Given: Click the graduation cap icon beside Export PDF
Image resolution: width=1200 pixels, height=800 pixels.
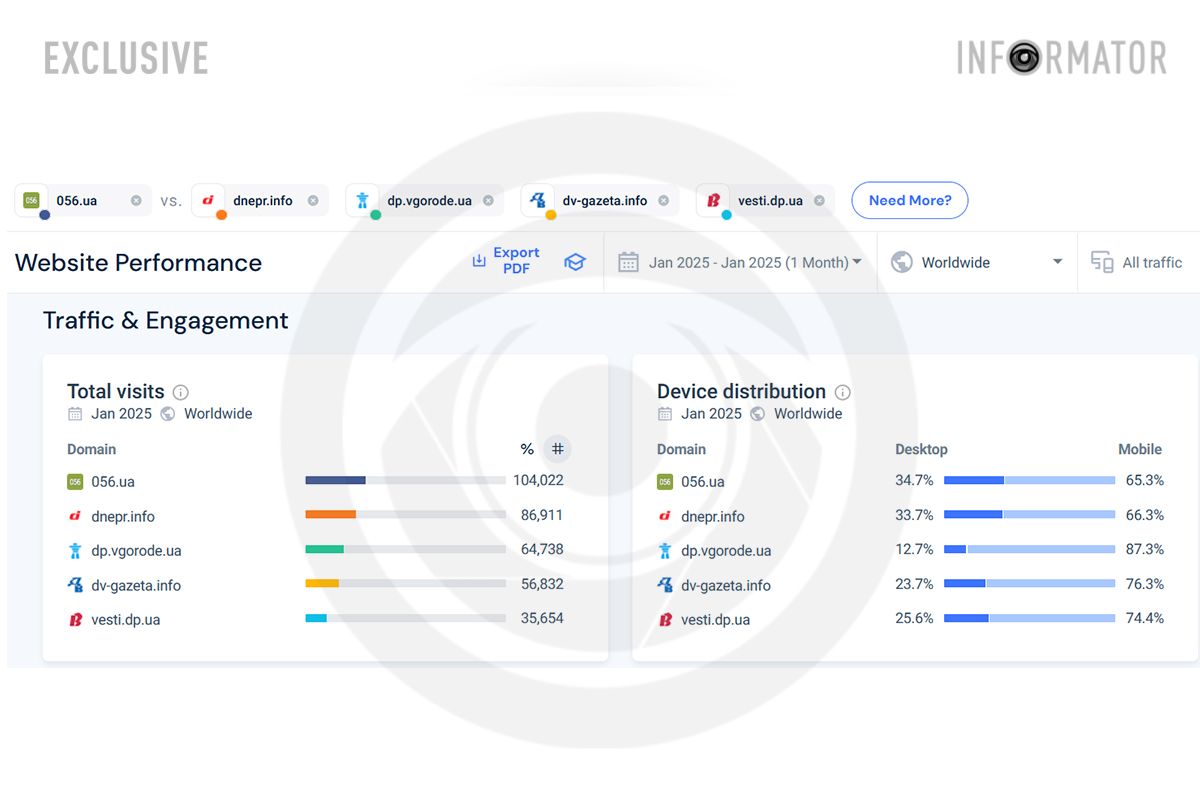Looking at the screenshot, I should click(x=575, y=262).
